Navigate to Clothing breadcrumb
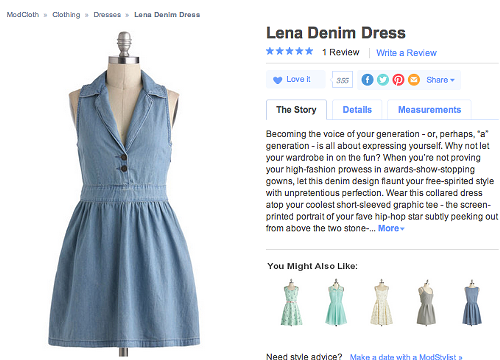 click(x=66, y=15)
